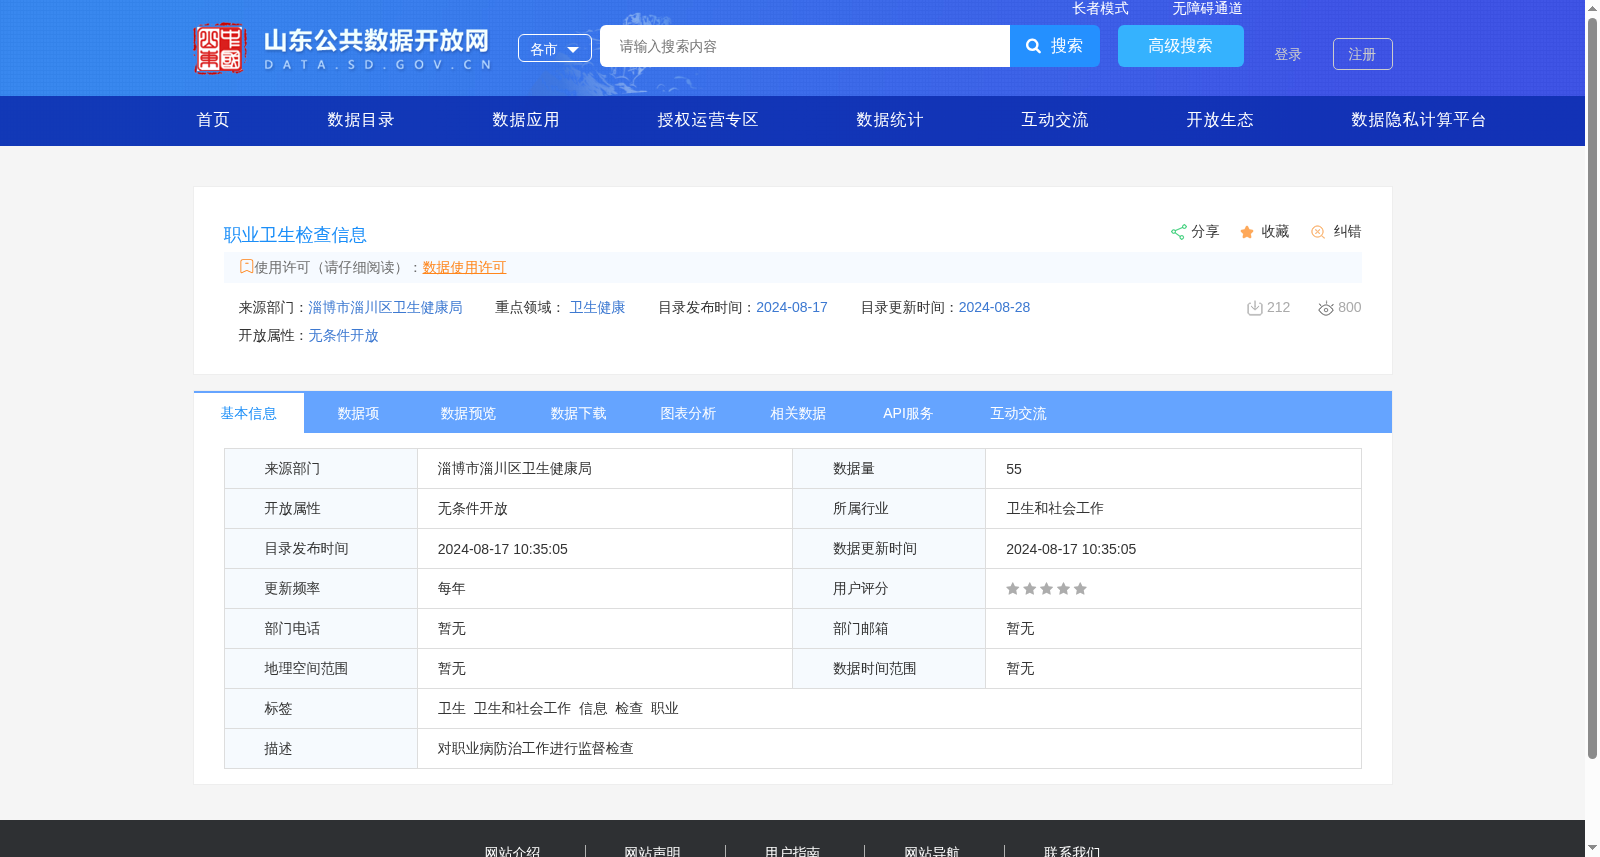The height and width of the screenshot is (857, 1600).
Task: Click source department 淄博市淄川区卫生健康局 link
Action: pyautogui.click(x=386, y=307)
